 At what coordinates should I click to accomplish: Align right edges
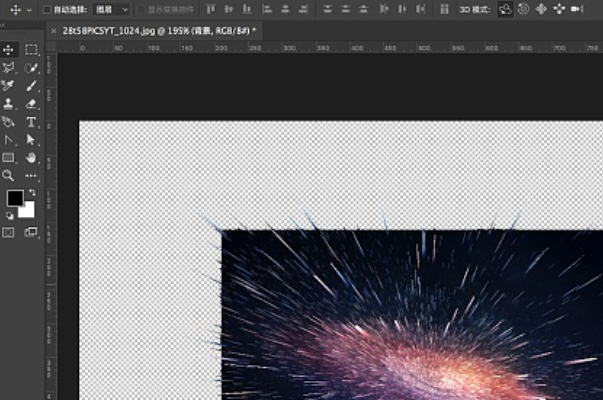pos(303,9)
